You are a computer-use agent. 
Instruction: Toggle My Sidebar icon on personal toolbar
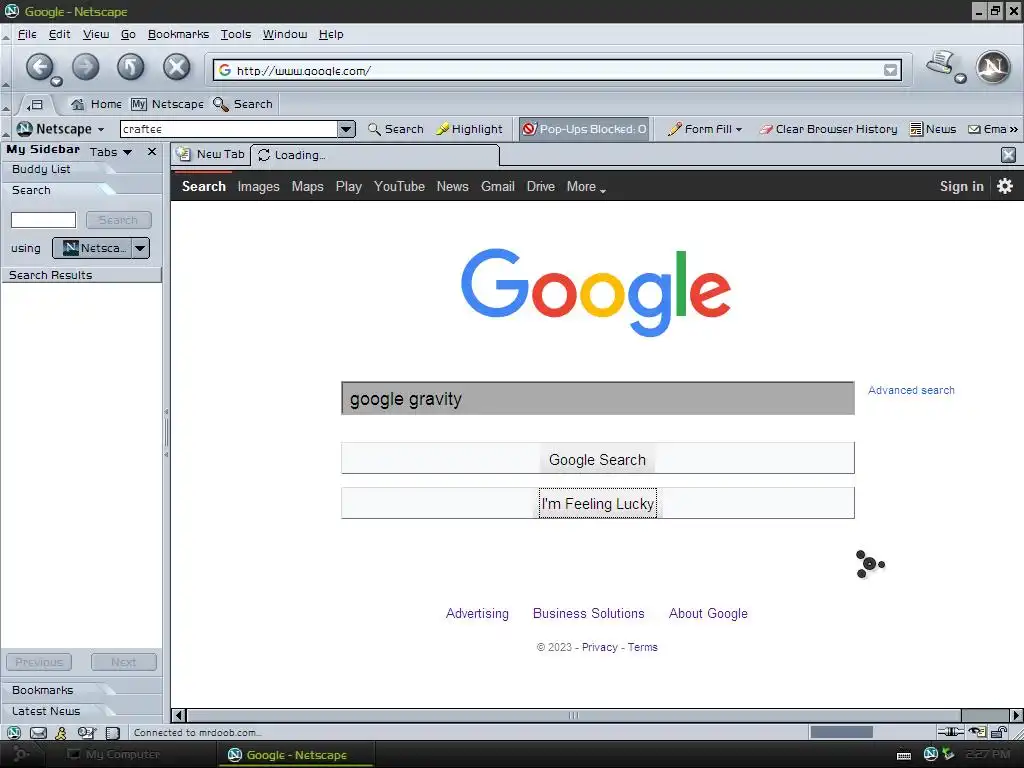pos(35,104)
